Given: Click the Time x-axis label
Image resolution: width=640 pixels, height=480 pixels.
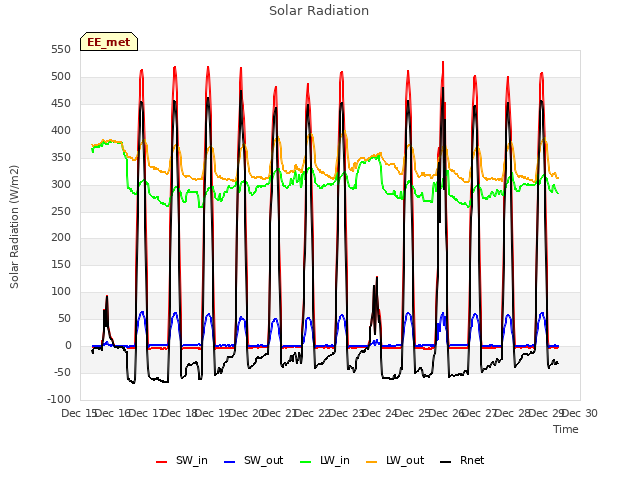Looking at the screenshot, I should pyautogui.click(x=566, y=429).
